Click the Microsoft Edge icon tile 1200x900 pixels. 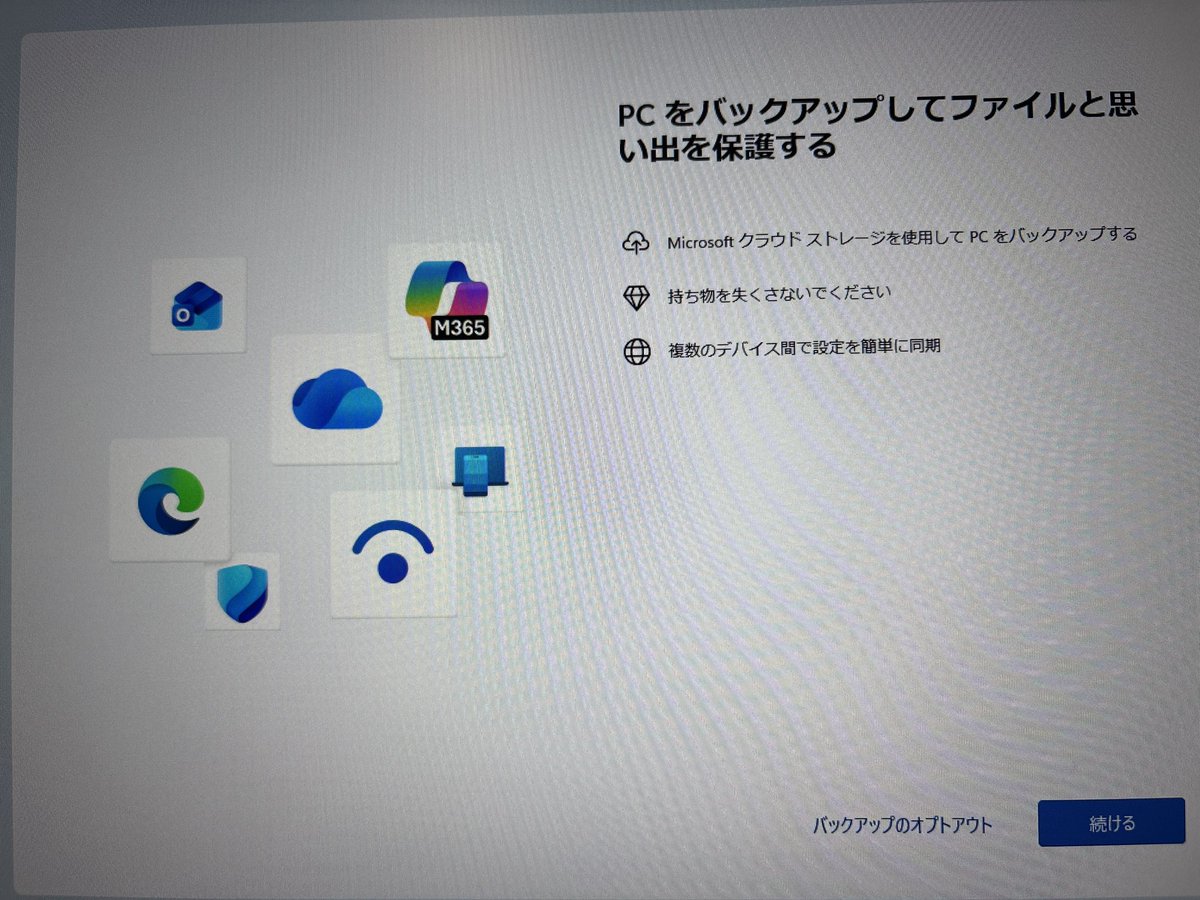(x=169, y=499)
